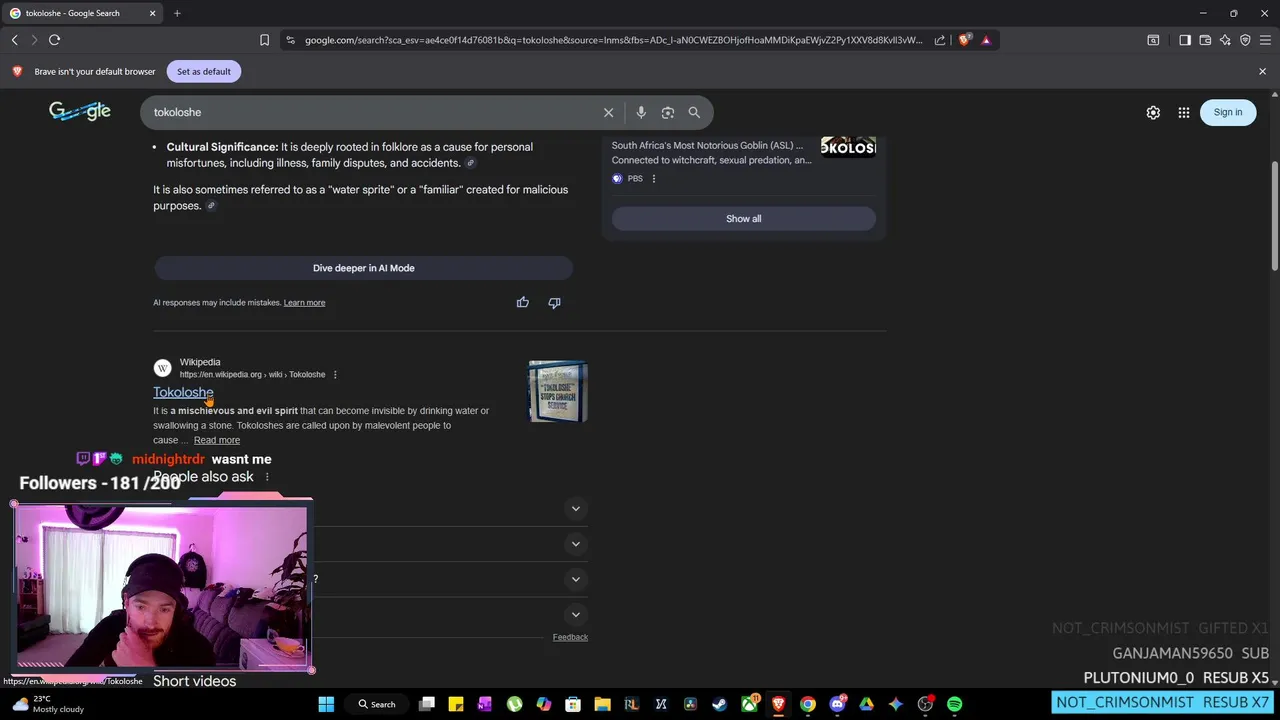
Task: Click Read more on Wikipedia snippet
Action: [217, 440]
